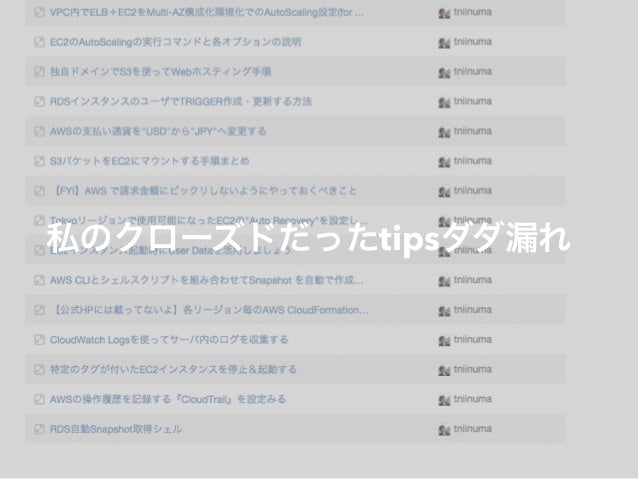
Task: Open the 【FYI】AWS で請求金額にビックリしない article link
Action: point(203,190)
